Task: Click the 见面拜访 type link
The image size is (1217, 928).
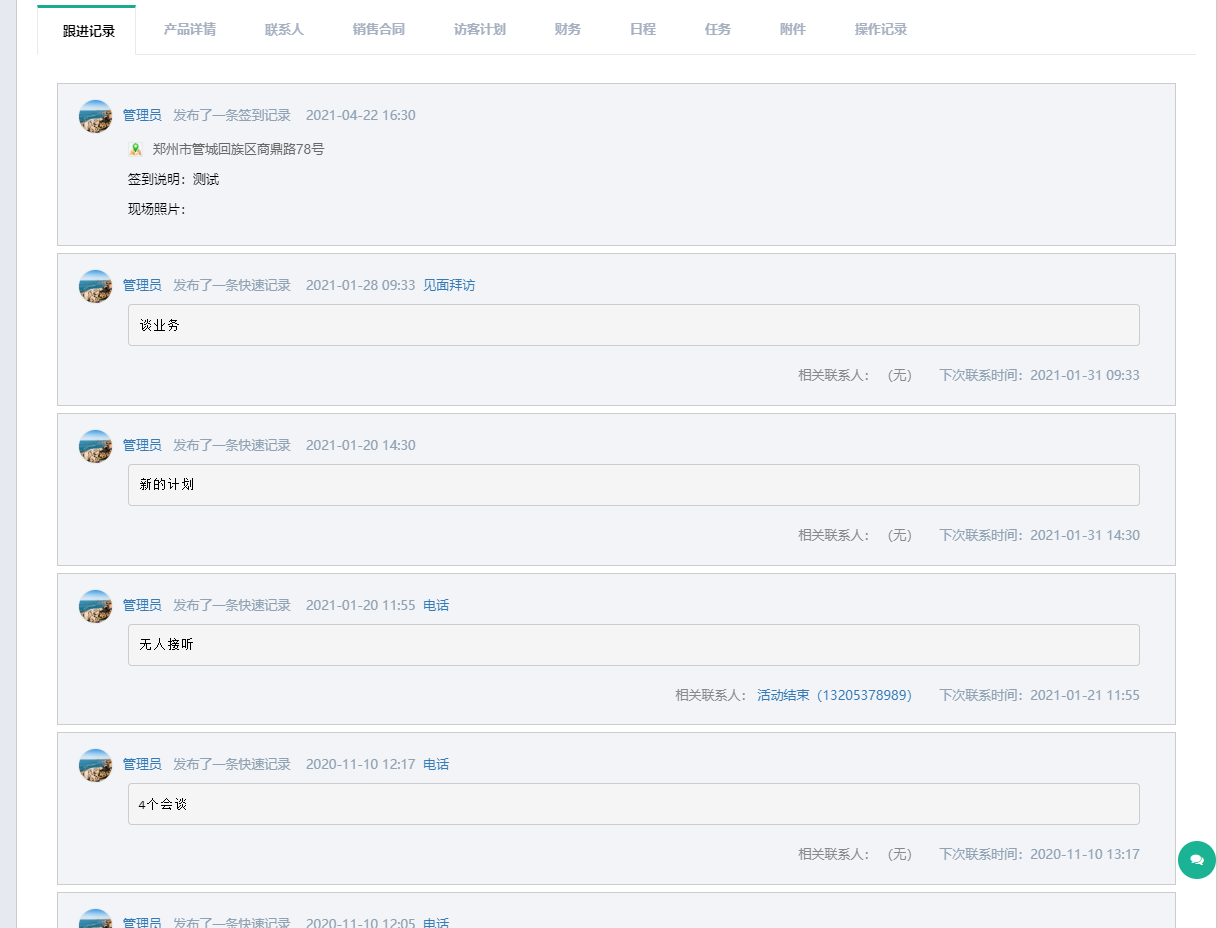Action: tap(449, 285)
